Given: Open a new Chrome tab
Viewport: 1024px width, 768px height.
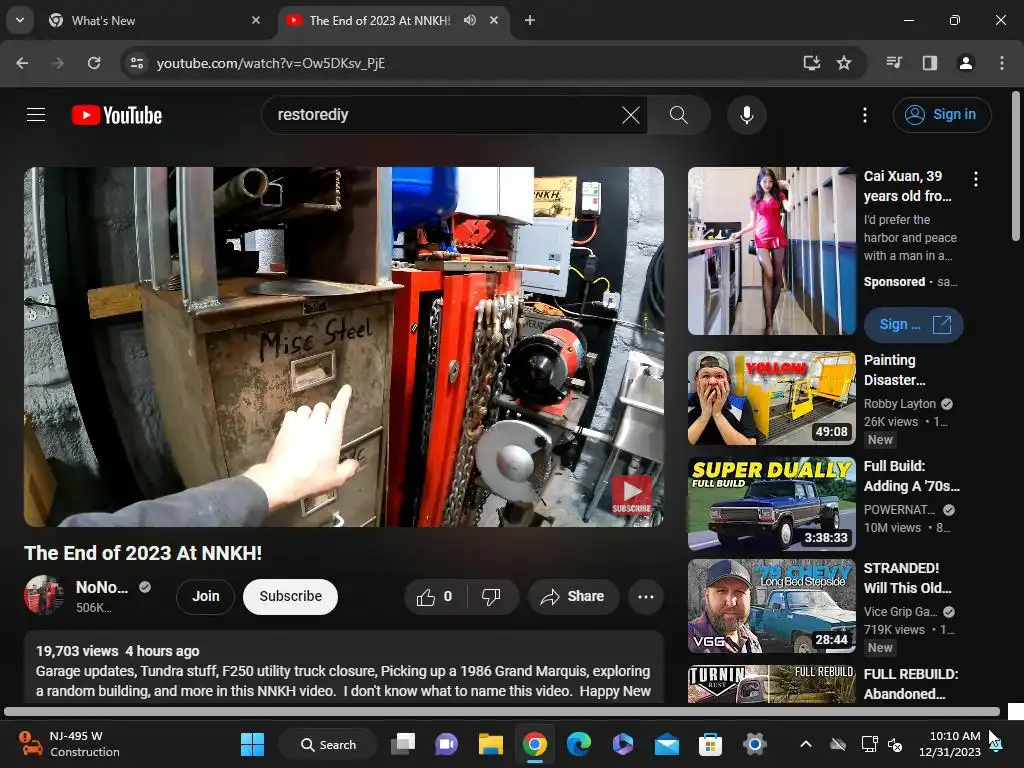Looking at the screenshot, I should click(x=530, y=20).
